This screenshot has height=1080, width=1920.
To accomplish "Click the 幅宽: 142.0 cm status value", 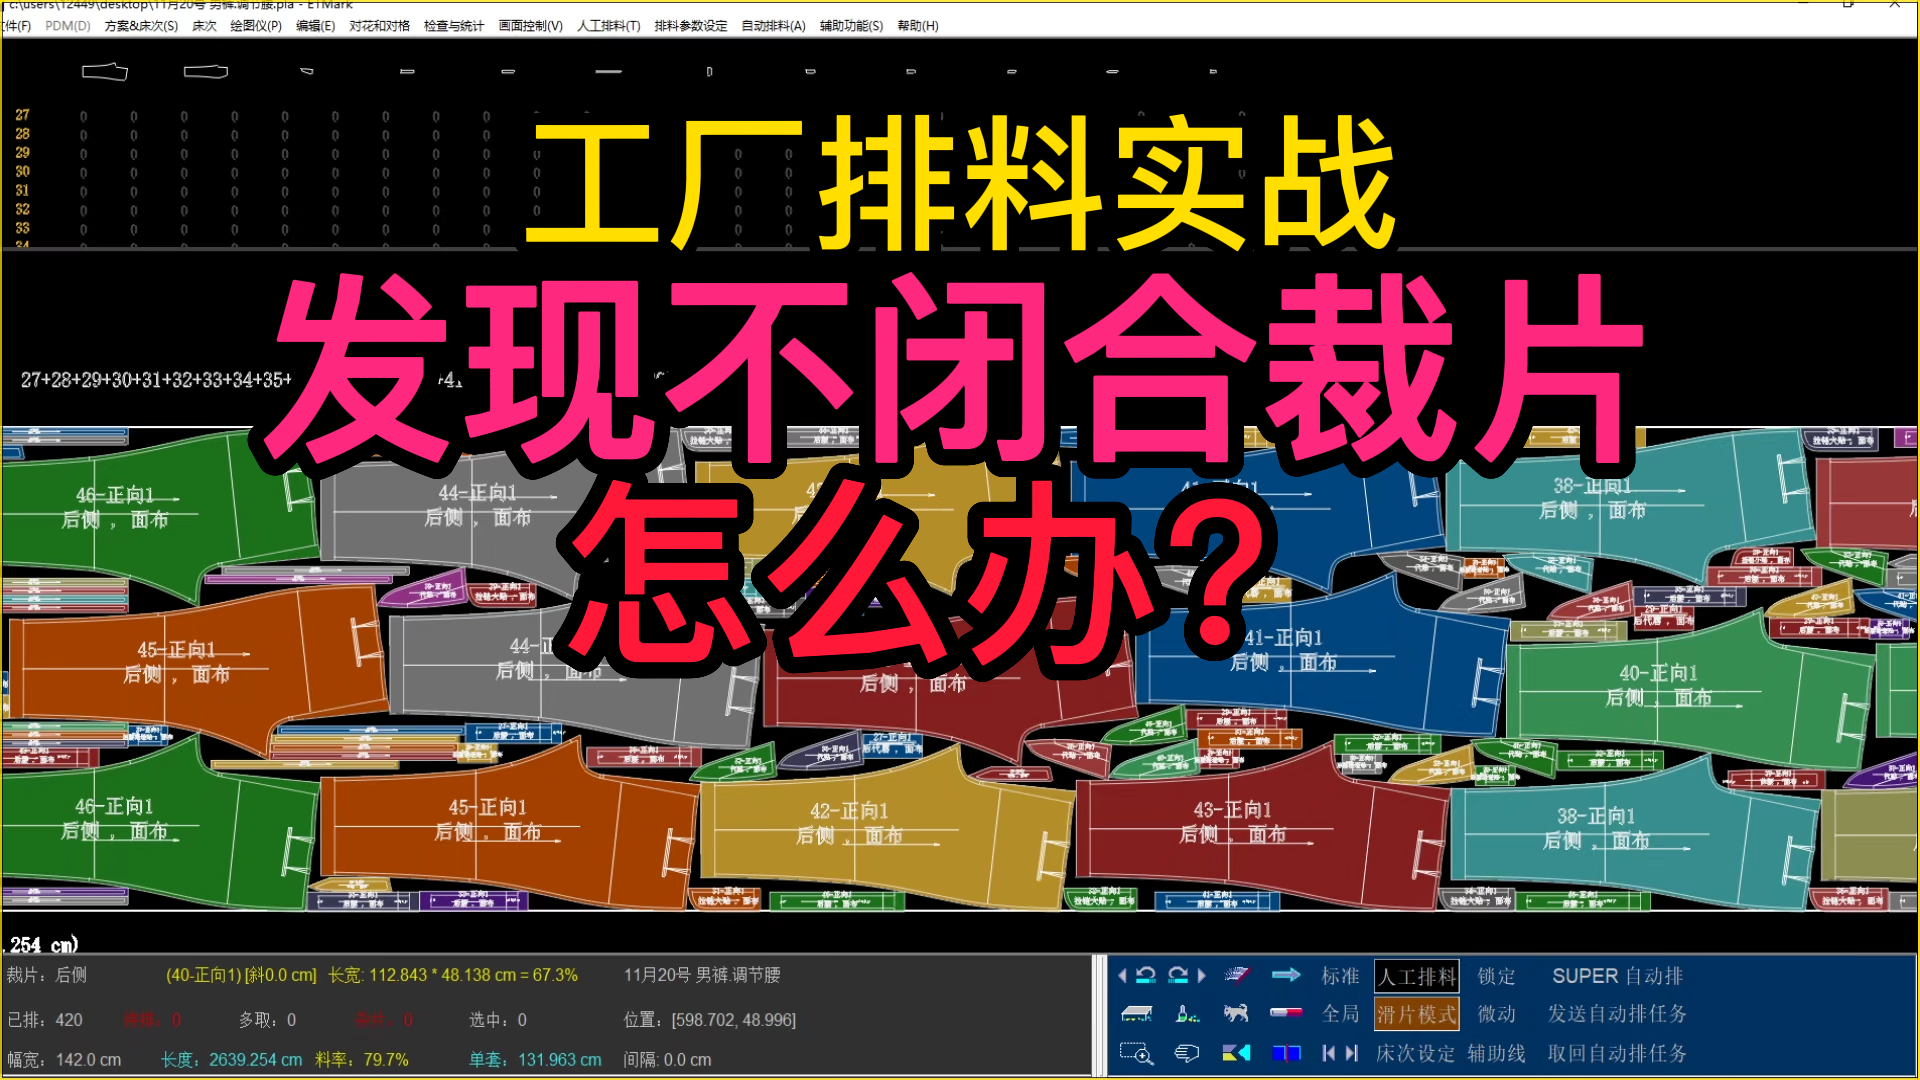I will point(64,1060).
